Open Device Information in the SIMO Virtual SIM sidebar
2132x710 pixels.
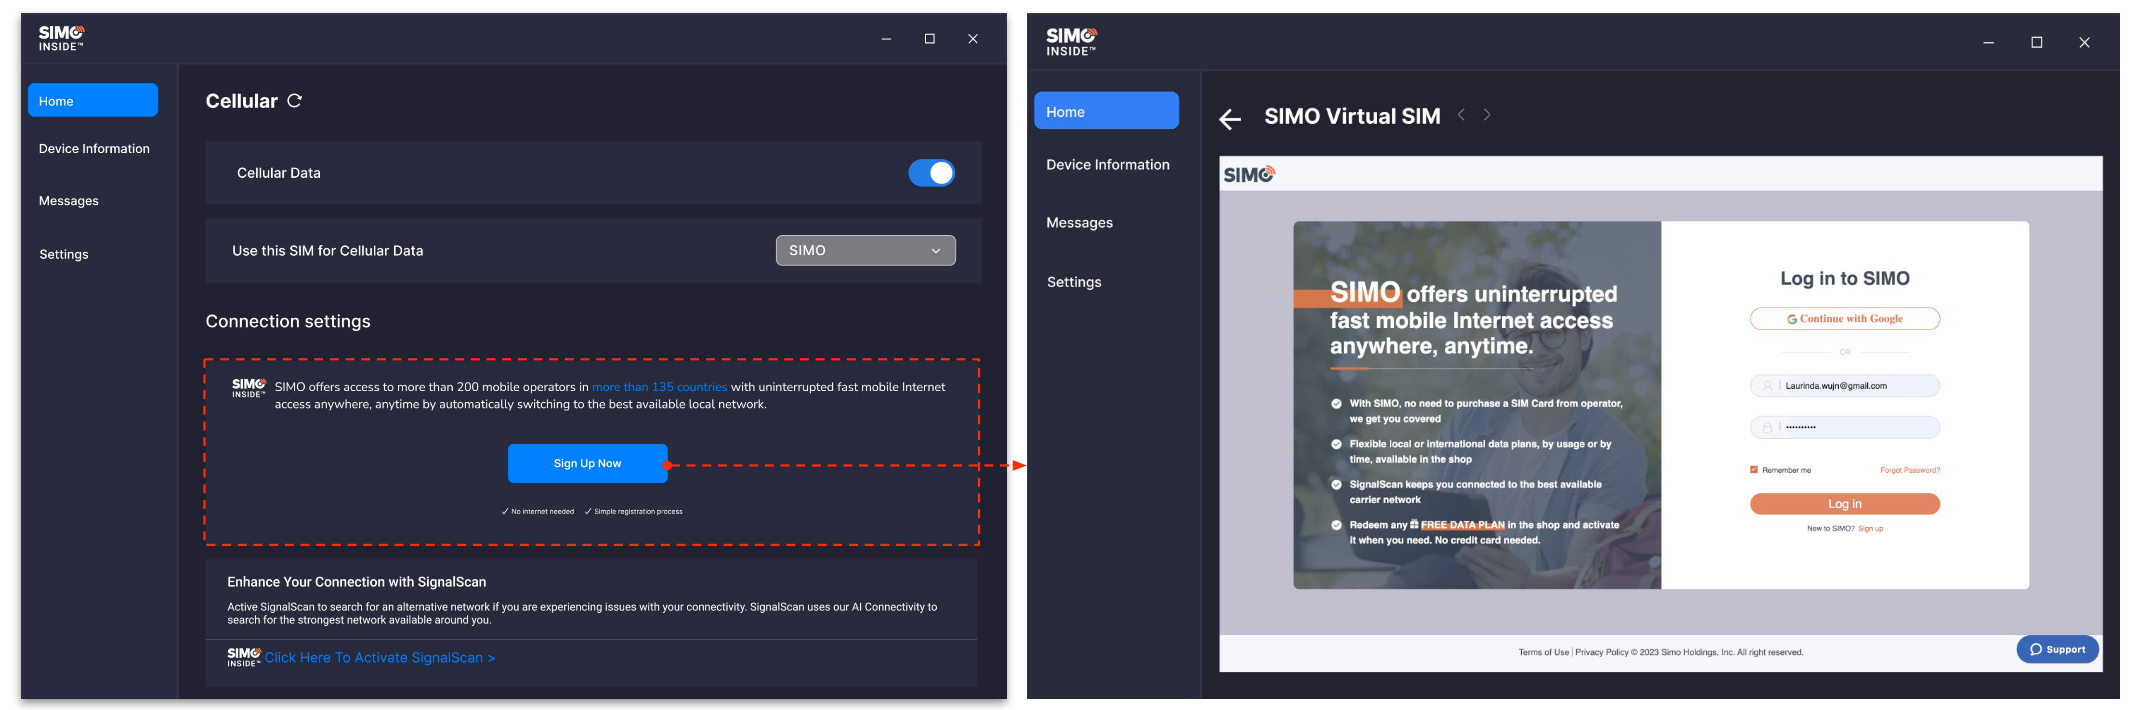click(1108, 165)
